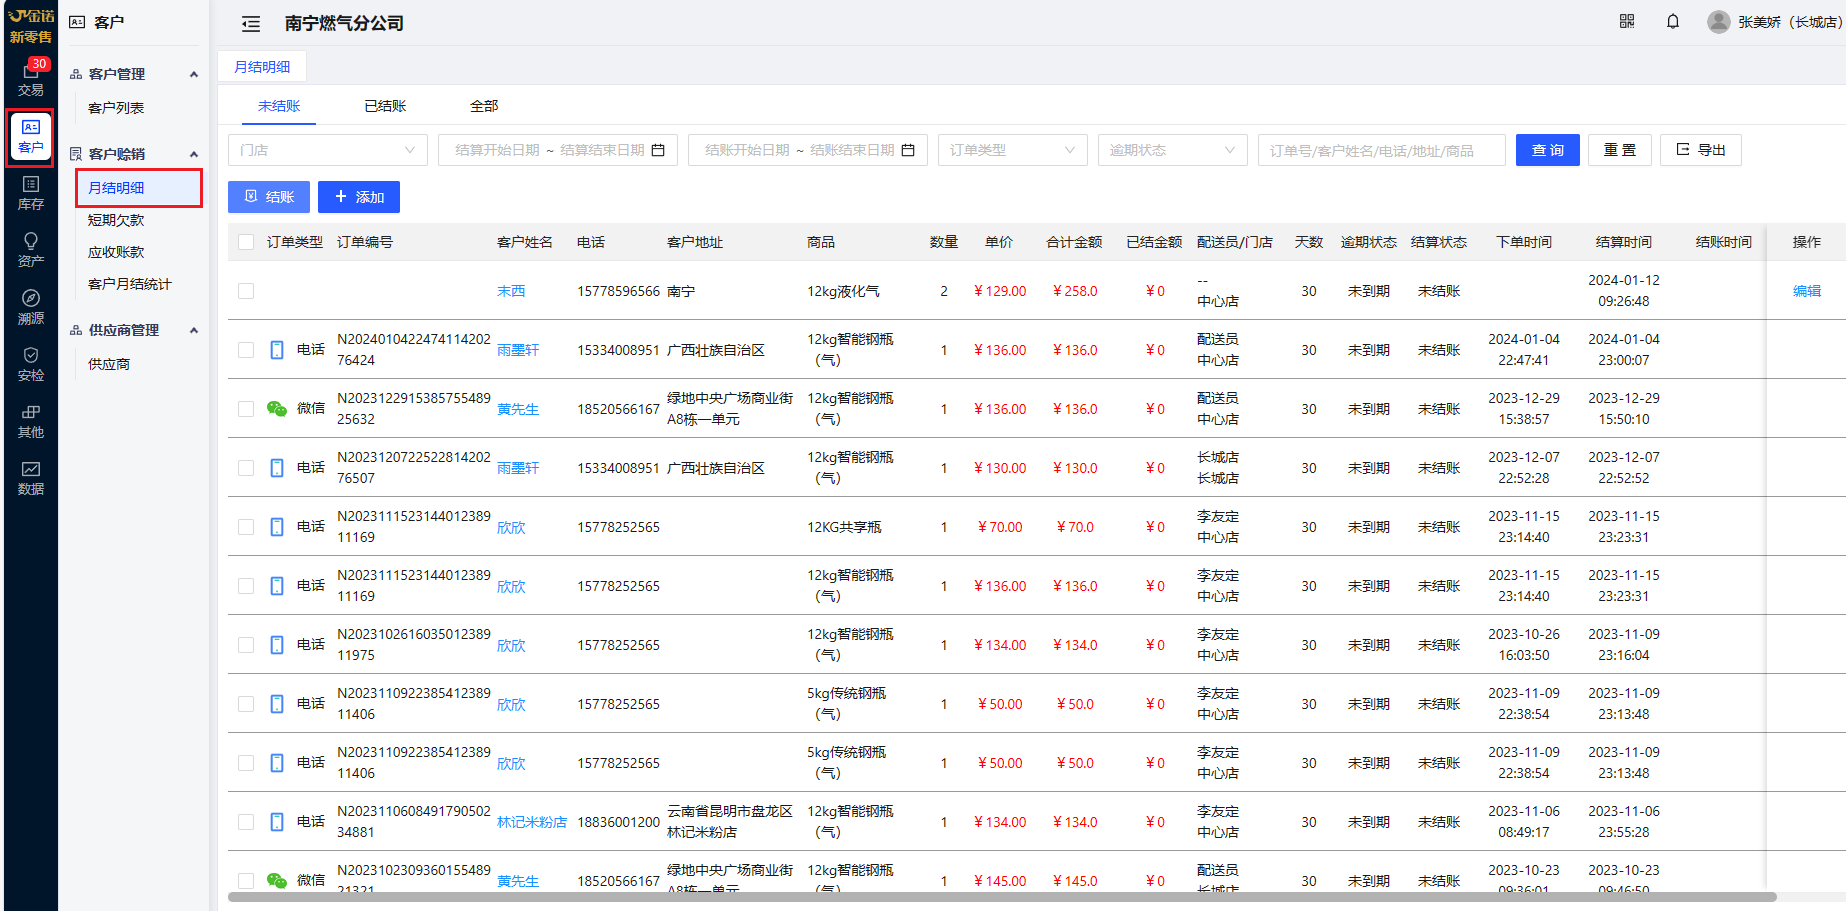Viewport: 1846px width, 911px height.
Task: Check the 林记米粉店 order row
Action: (246, 822)
